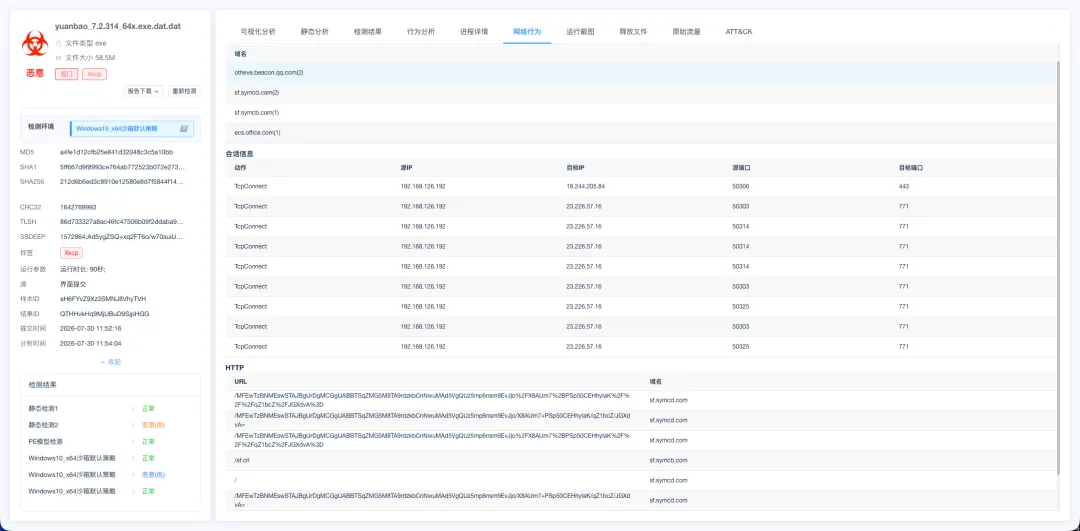
Task: Open the 检测结果 tab
Action: pyautogui.click(x=367, y=32)
